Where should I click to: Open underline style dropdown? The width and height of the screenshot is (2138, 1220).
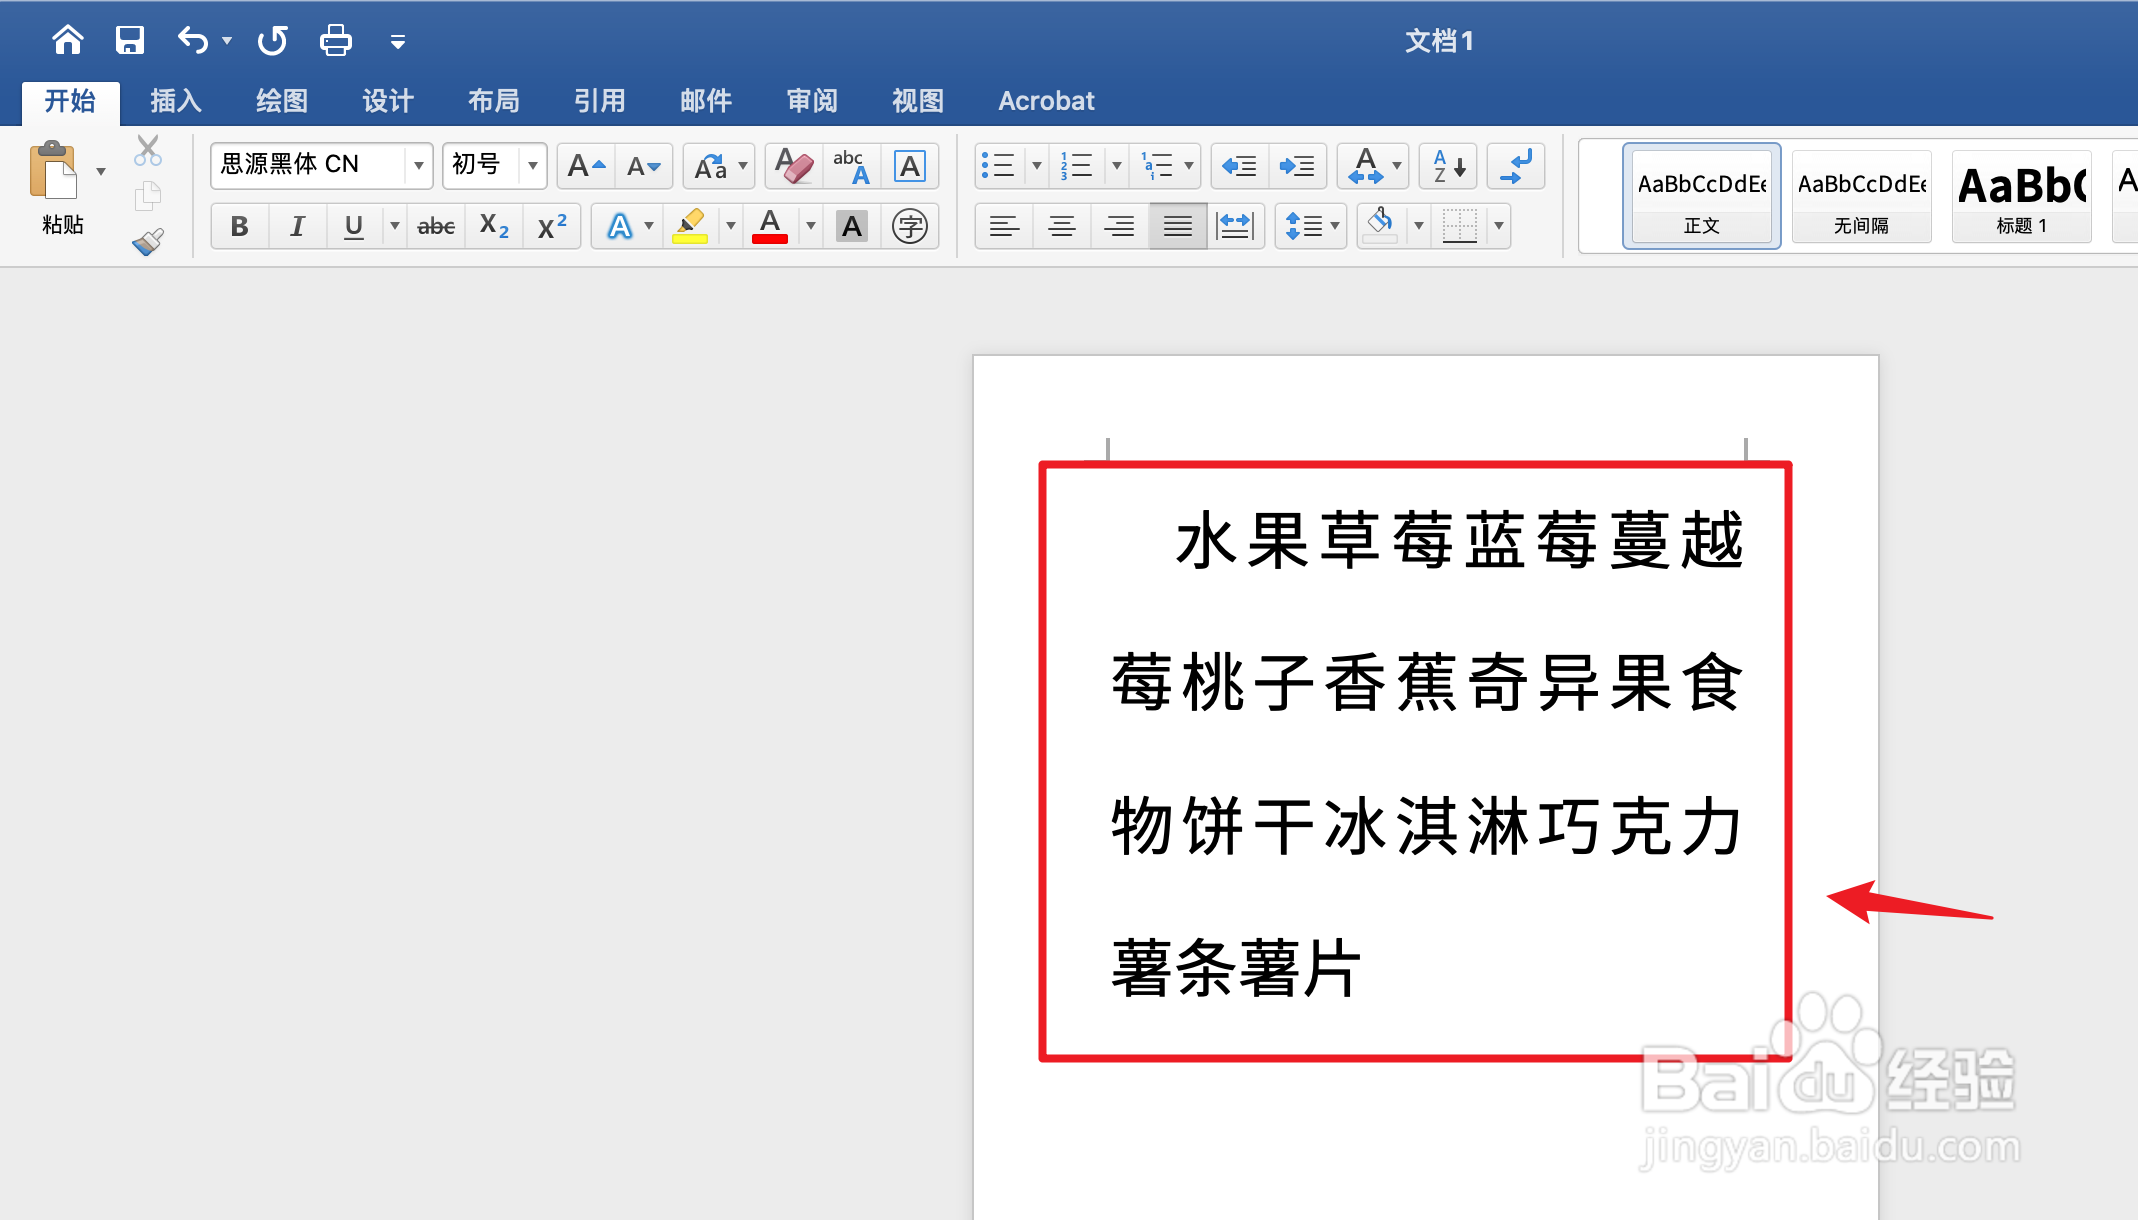(395, 226)
